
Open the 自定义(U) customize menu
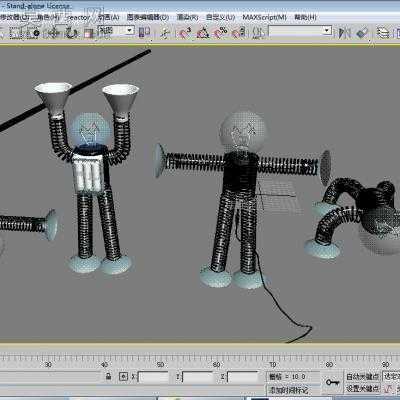pyautogui.click(x=220, y=17)
